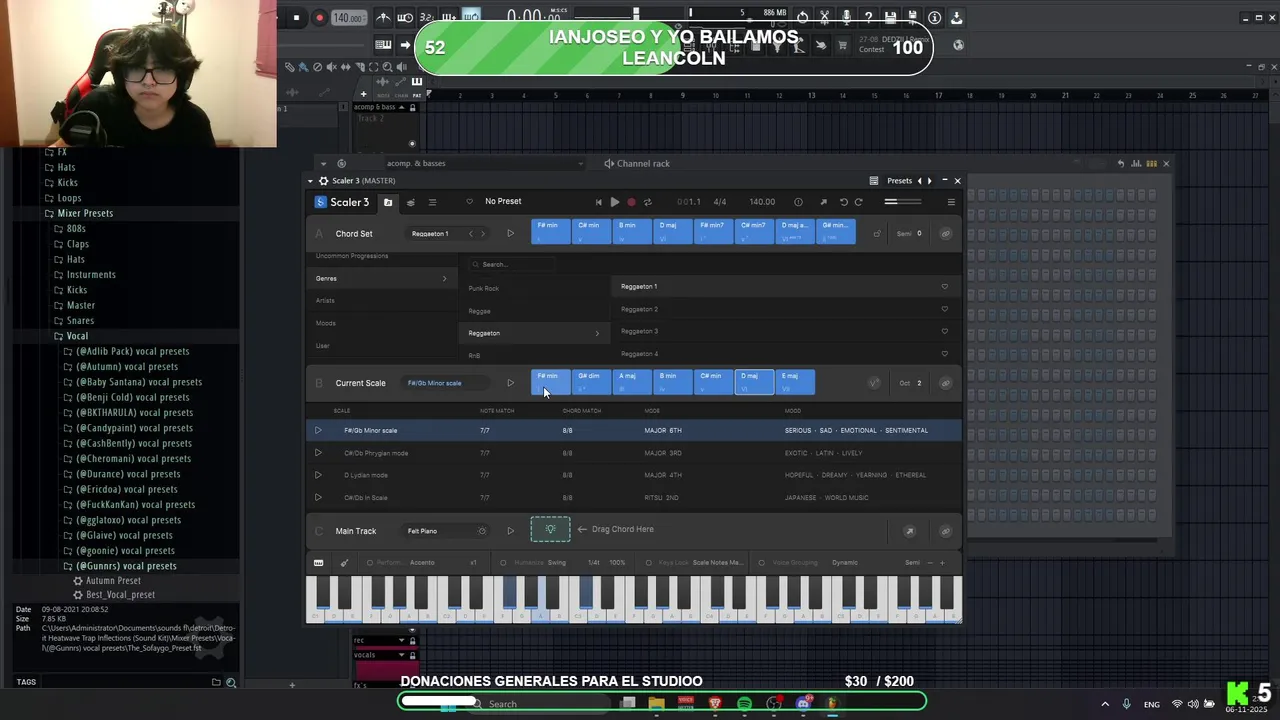
Task: Open F#/Gb Minor scale dropdown
Action: 447,383
